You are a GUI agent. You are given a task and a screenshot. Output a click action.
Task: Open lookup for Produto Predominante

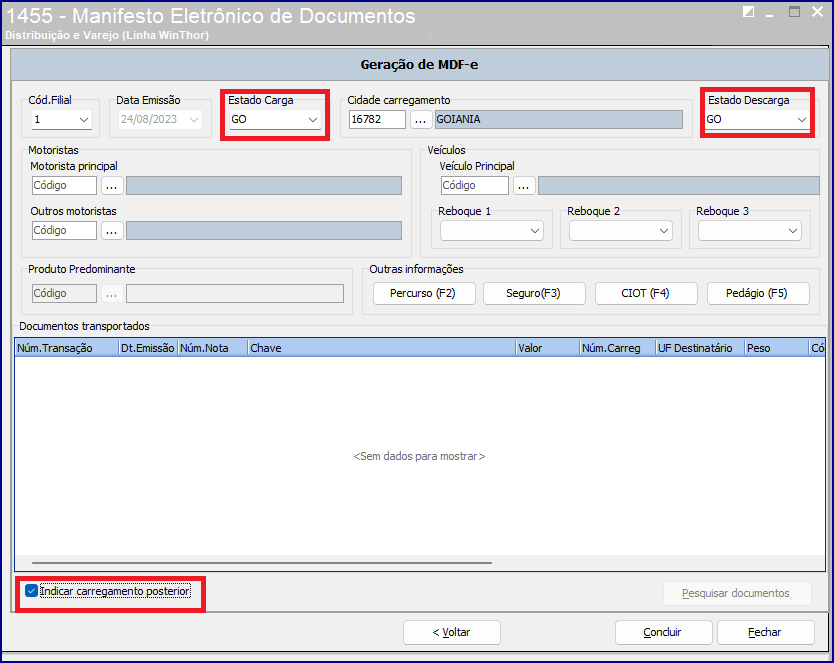[112, 293]
